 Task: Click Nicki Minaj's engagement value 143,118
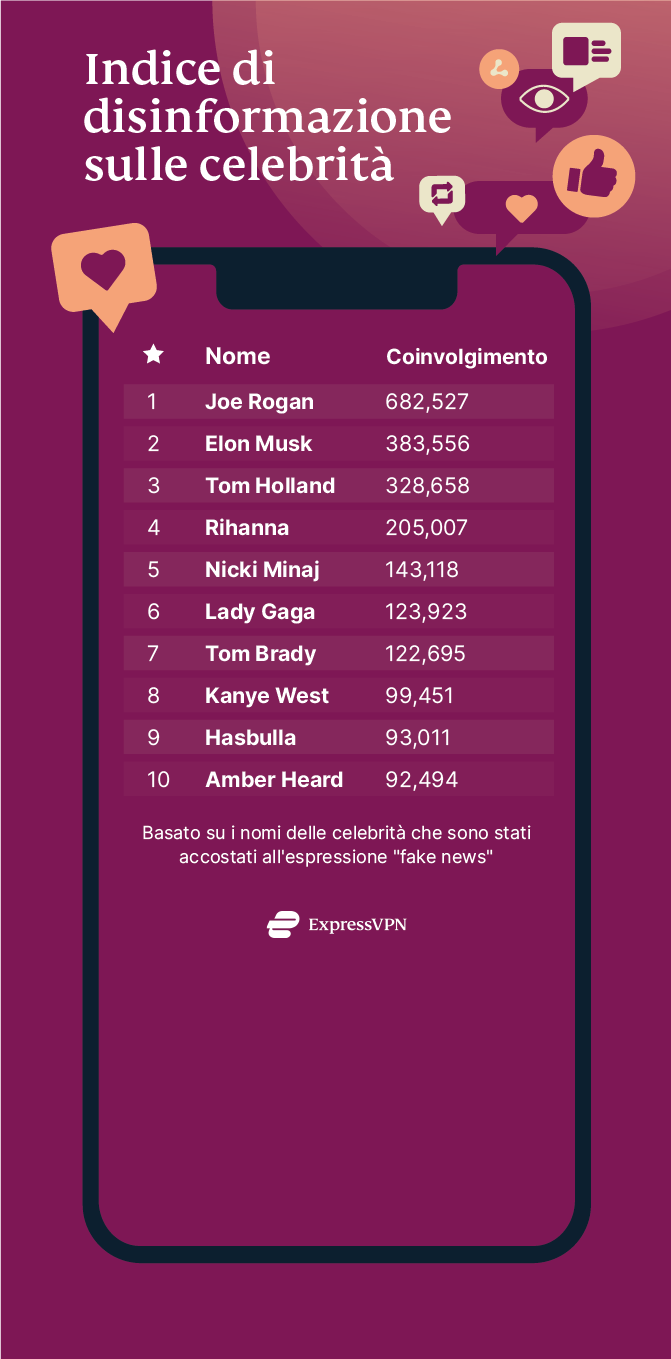point(421,570)
